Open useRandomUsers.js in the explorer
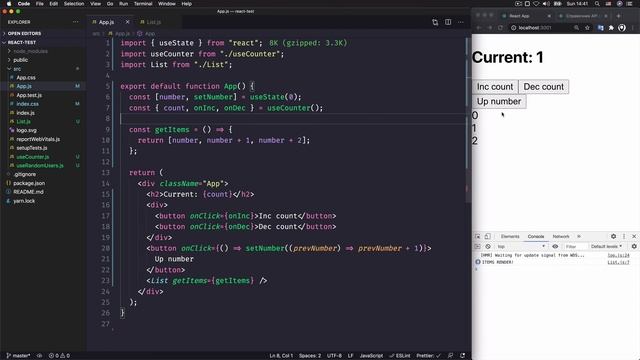This screenshot has height=360, width=640. point(40,166)
